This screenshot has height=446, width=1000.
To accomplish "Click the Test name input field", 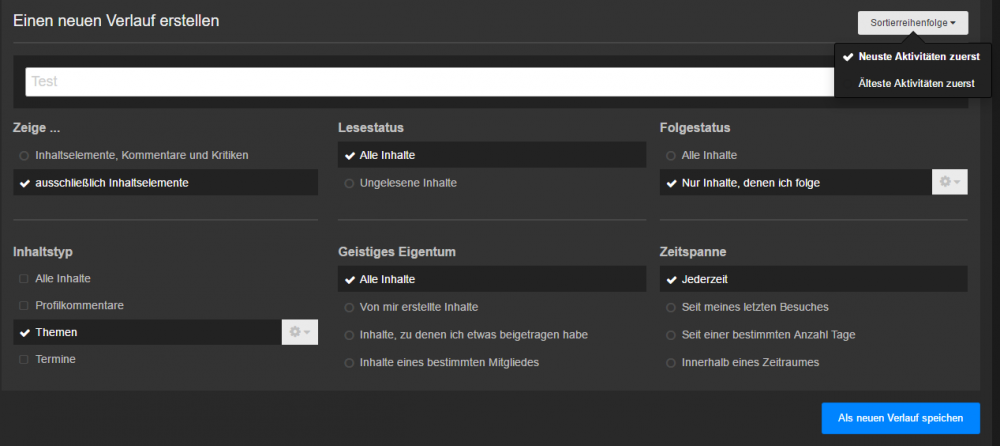I will point(430,82).
